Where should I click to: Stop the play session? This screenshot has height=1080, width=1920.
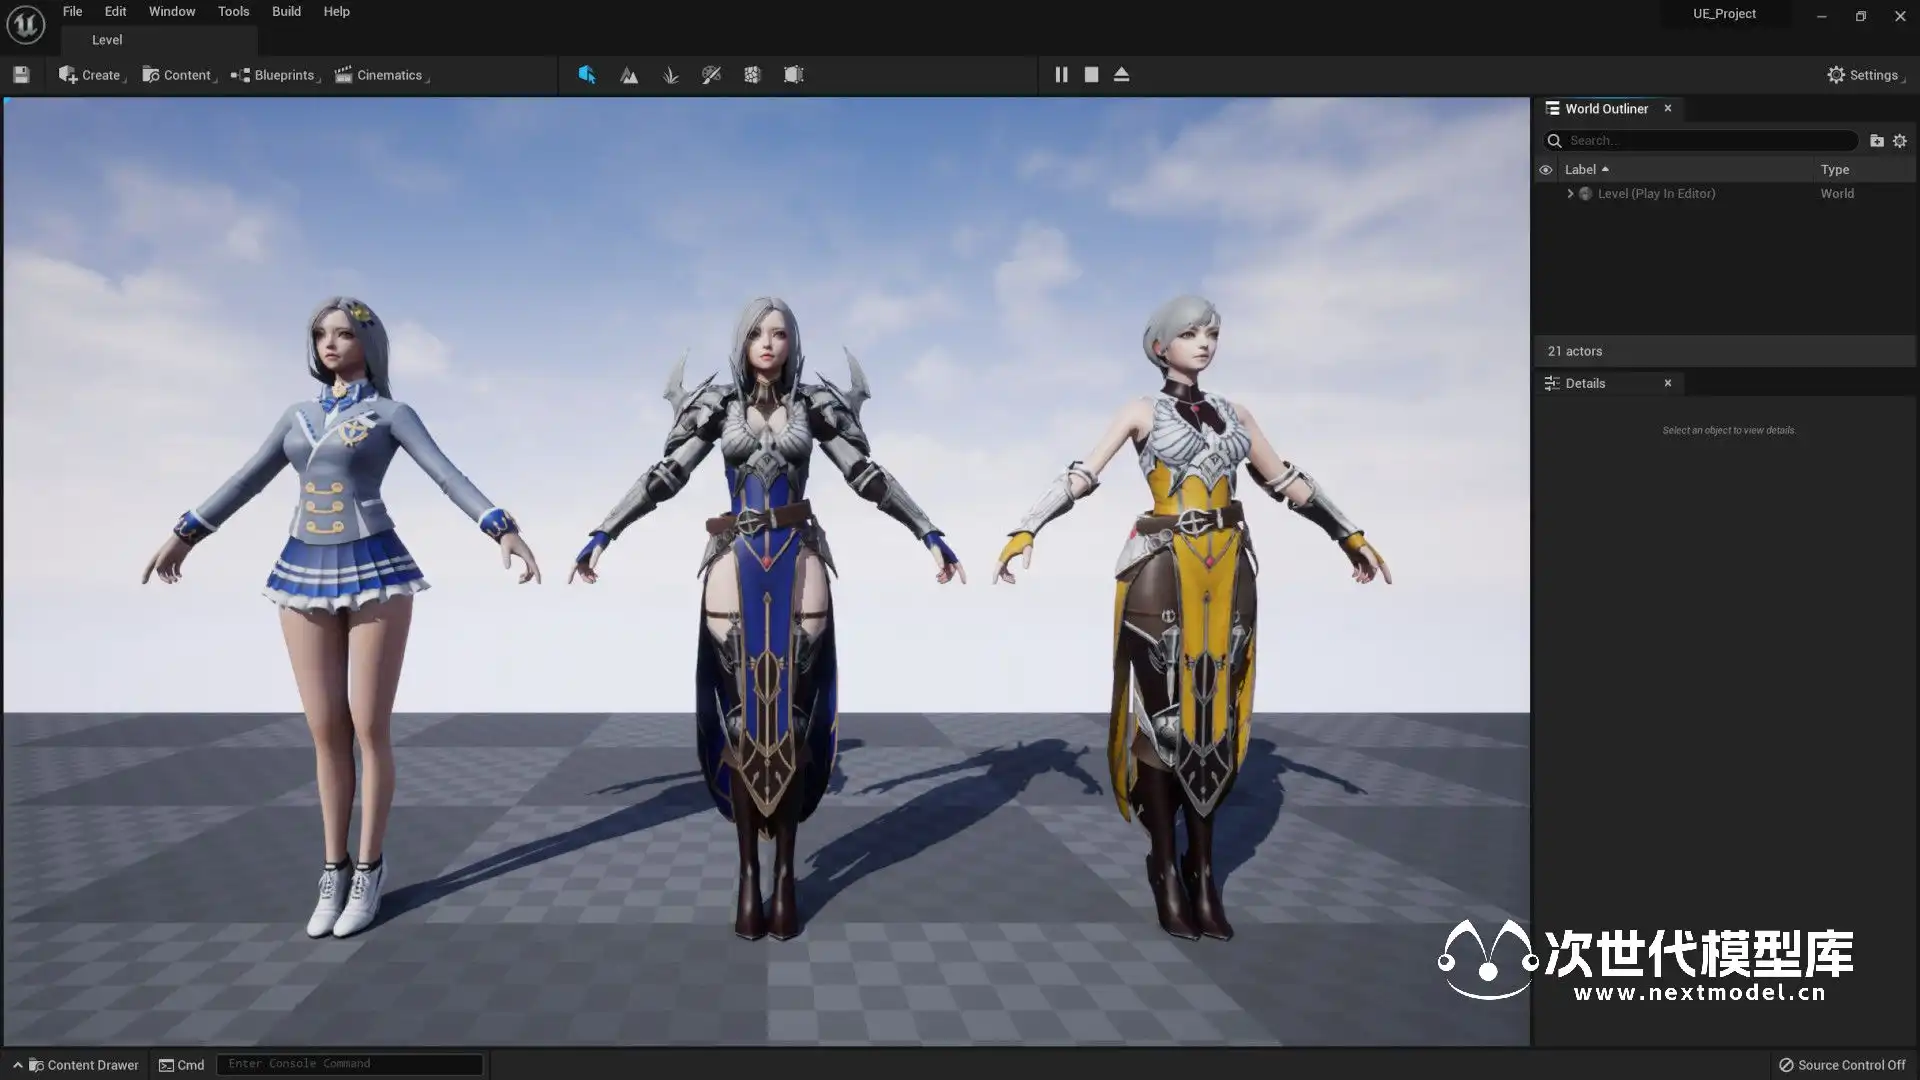pyautogui.click(x=1091, y=75)
